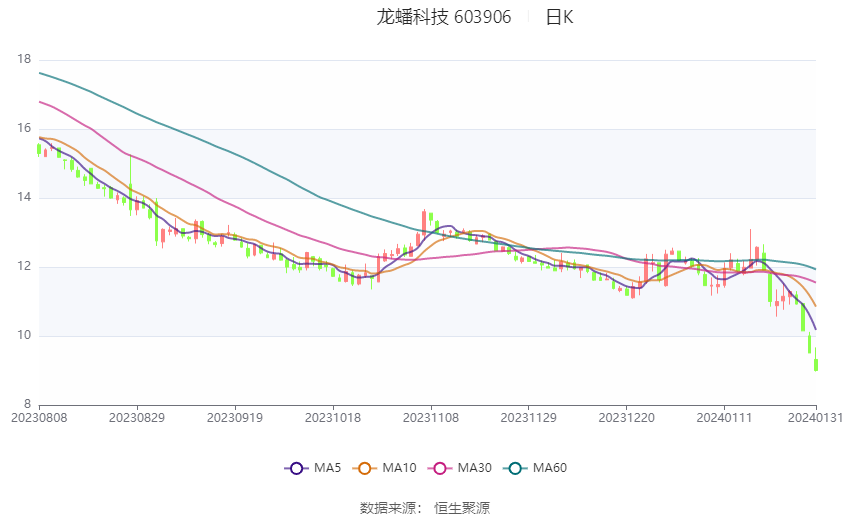Click the 12 price axis label
The height and width of the screenshot is (516, 850).
coord(24,266)
